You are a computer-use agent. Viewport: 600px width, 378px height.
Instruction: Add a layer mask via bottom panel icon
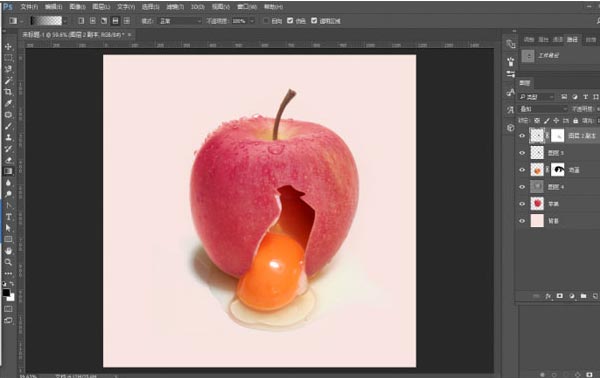click(560, 296)
